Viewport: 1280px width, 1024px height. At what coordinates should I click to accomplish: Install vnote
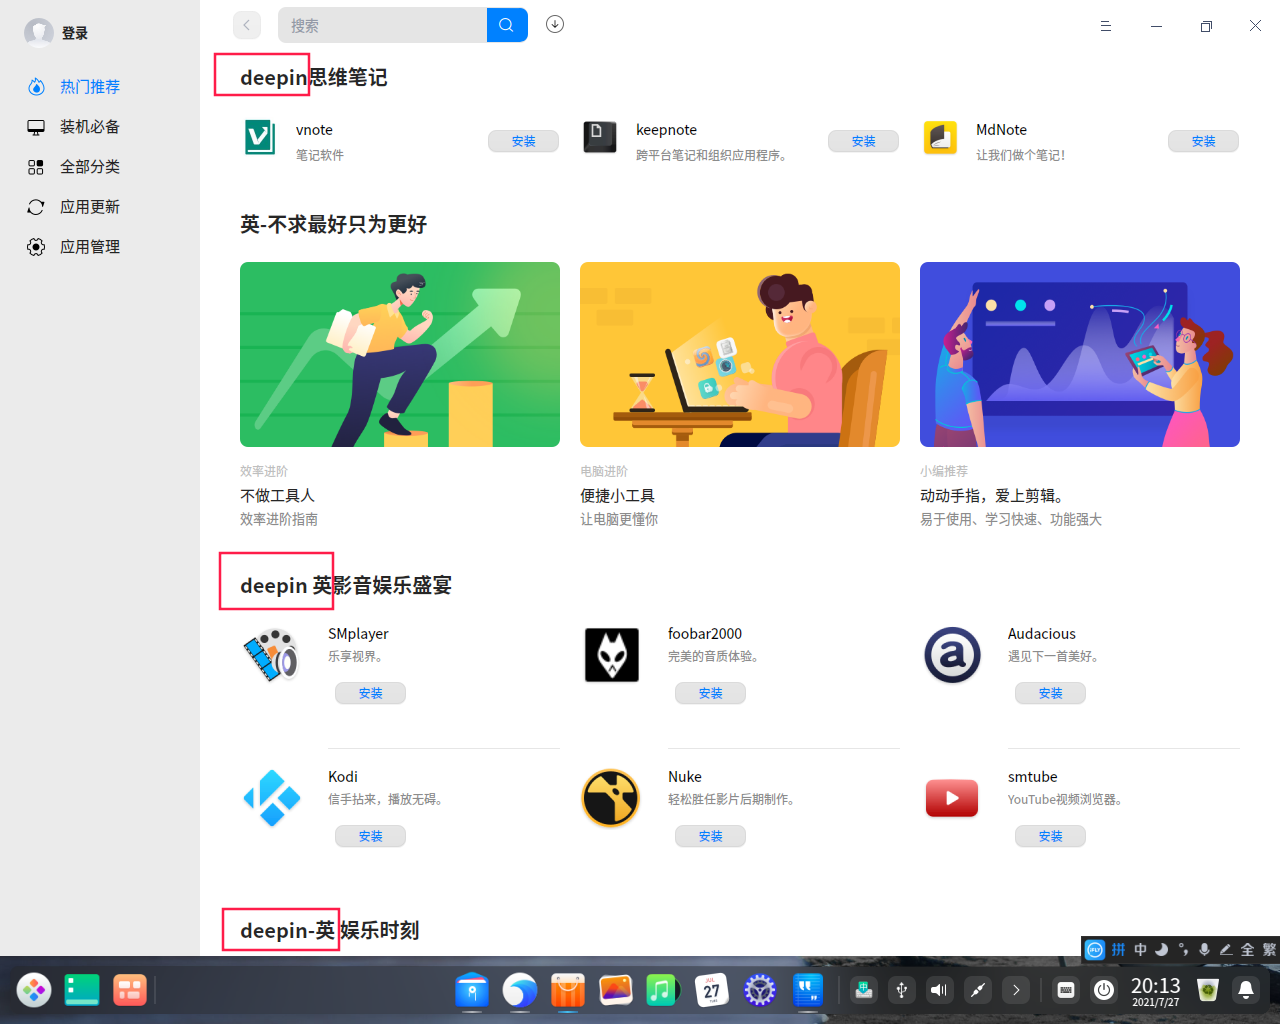523,142
